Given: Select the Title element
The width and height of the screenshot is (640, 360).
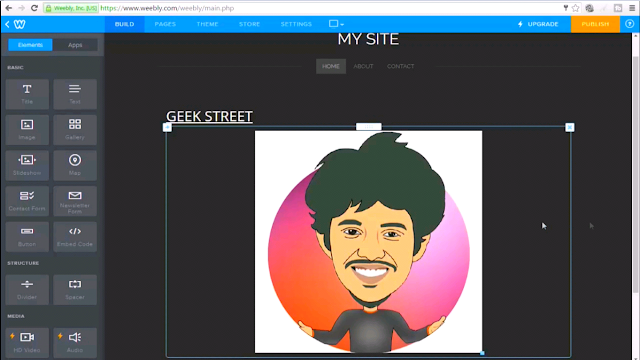Looking at the screenshot, I should point(27,94).
